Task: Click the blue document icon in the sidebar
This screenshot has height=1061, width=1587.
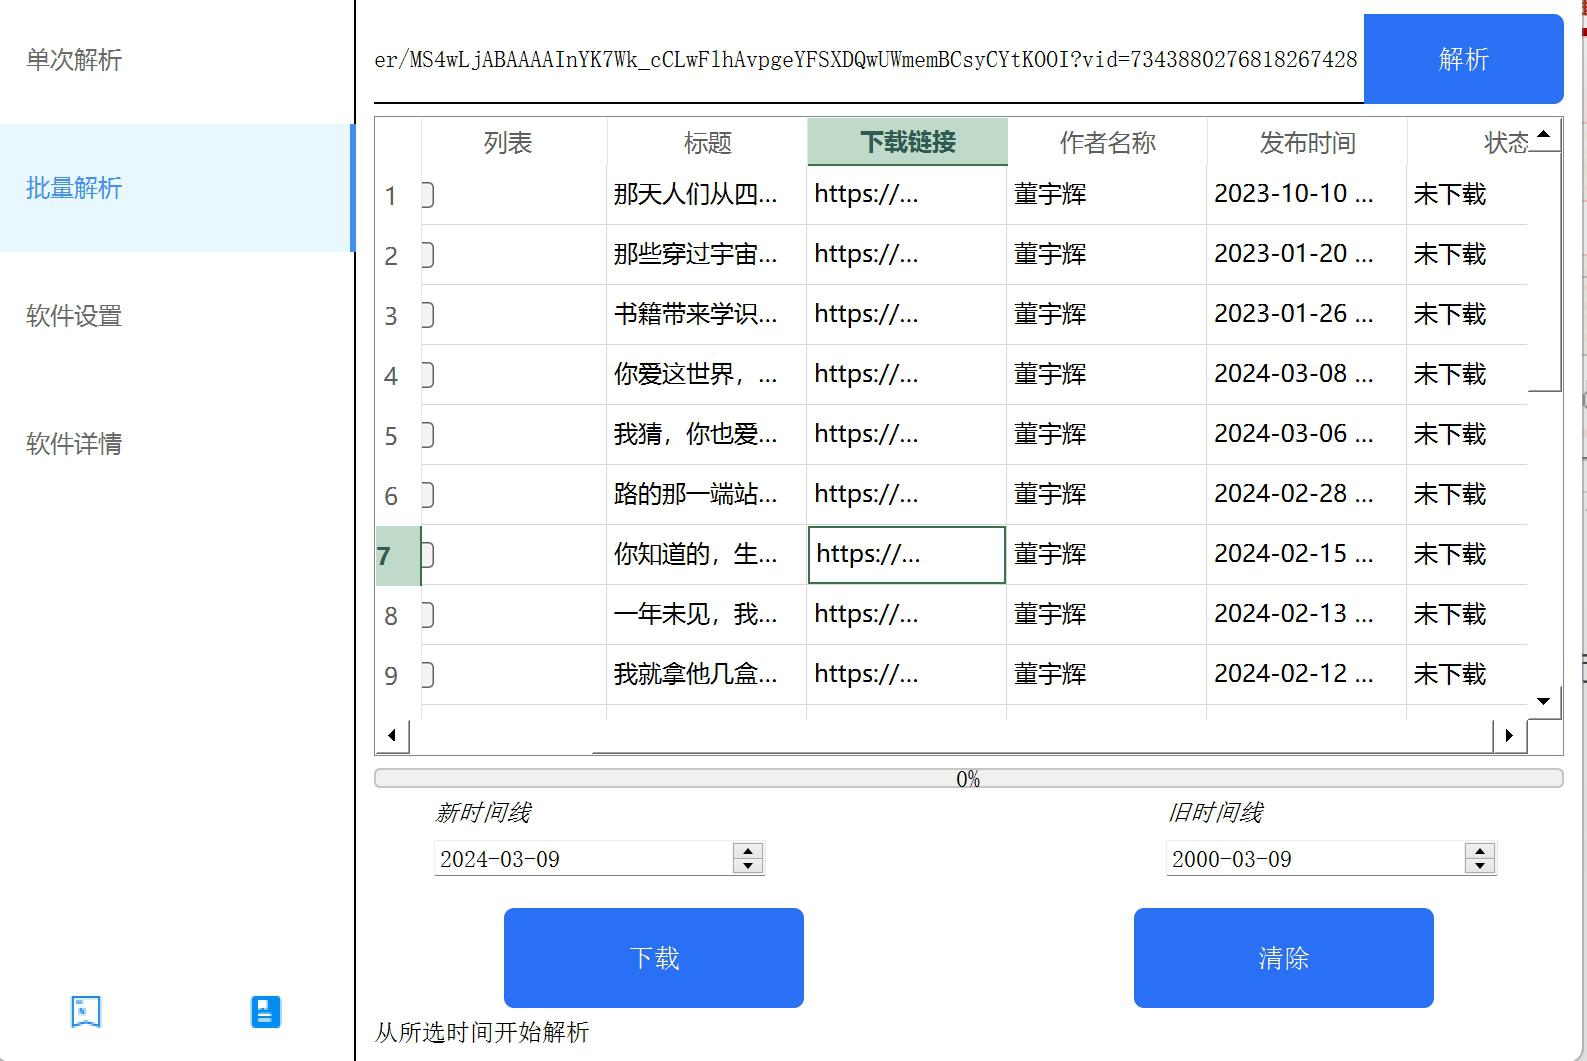Action: click(x=265, y=1011)
